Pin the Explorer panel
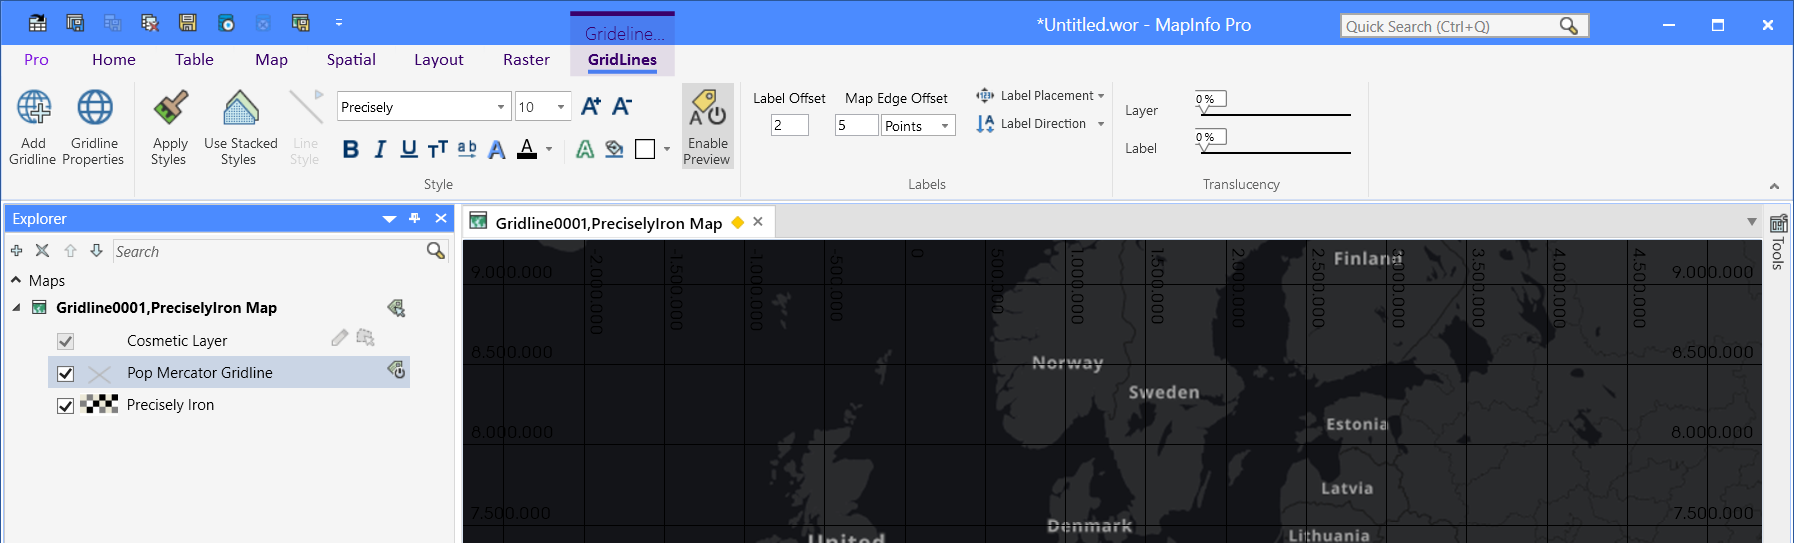Image resolution: width=1794 pixels, height=543 pixels. click(415, 218)
